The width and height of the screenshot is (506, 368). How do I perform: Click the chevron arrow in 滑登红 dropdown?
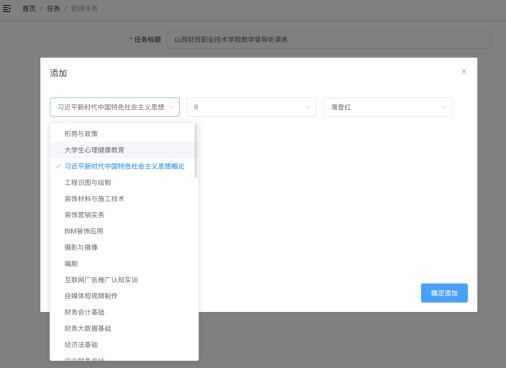point(444,107)
